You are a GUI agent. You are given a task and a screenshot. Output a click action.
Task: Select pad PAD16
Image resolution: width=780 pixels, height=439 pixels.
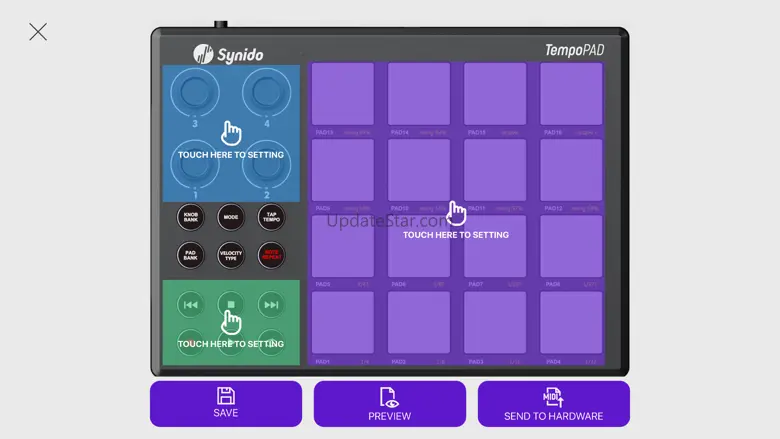[571, 94]
